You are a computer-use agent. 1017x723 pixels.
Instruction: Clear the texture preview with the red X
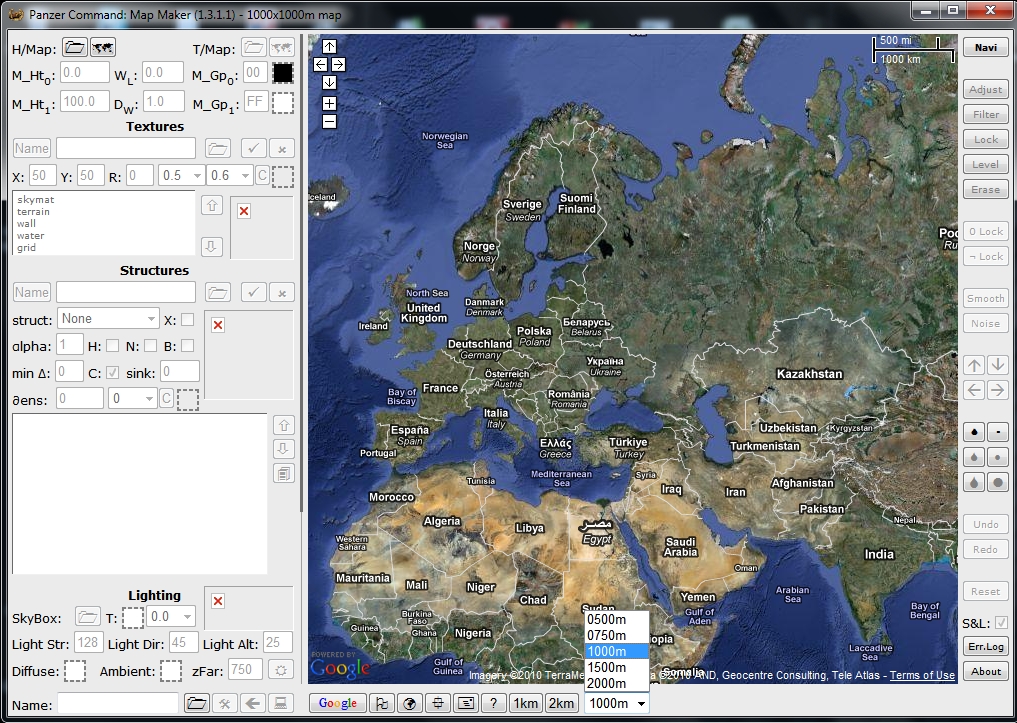(244, 211)
